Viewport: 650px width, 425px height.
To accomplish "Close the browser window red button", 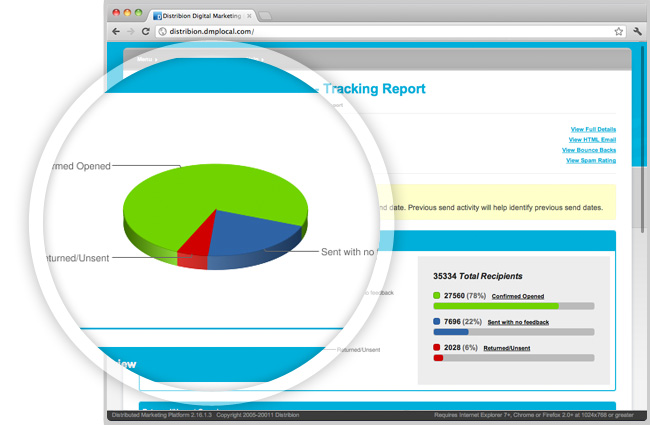I will (x=116, y=12).
